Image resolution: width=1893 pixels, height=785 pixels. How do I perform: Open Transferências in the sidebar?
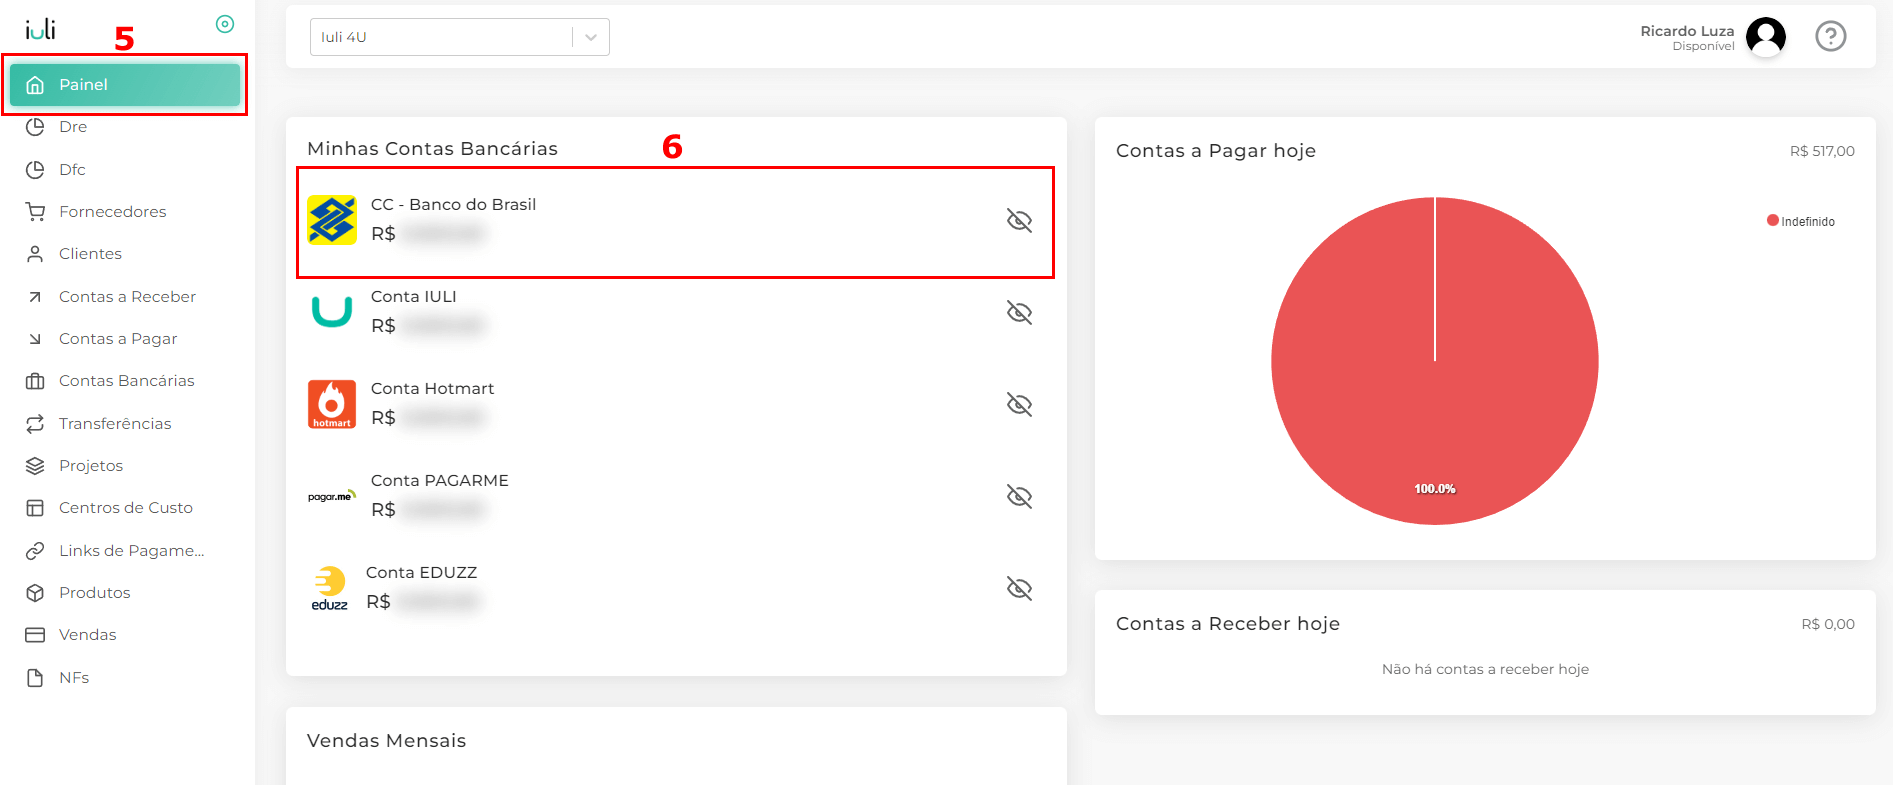coord(115,424)
